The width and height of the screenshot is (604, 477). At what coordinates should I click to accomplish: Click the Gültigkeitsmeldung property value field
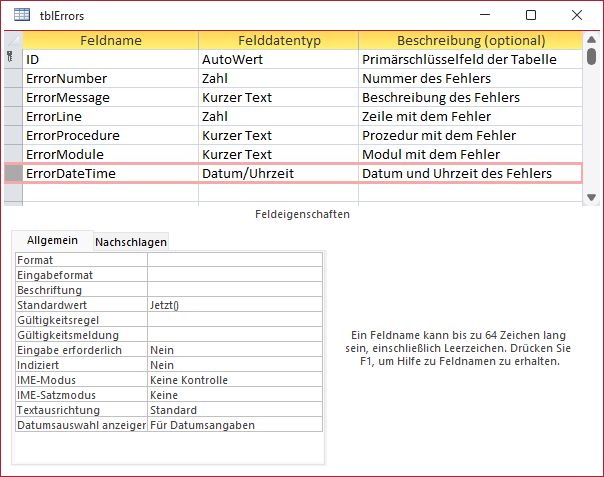pyautogui.click(x=235, y=335)
